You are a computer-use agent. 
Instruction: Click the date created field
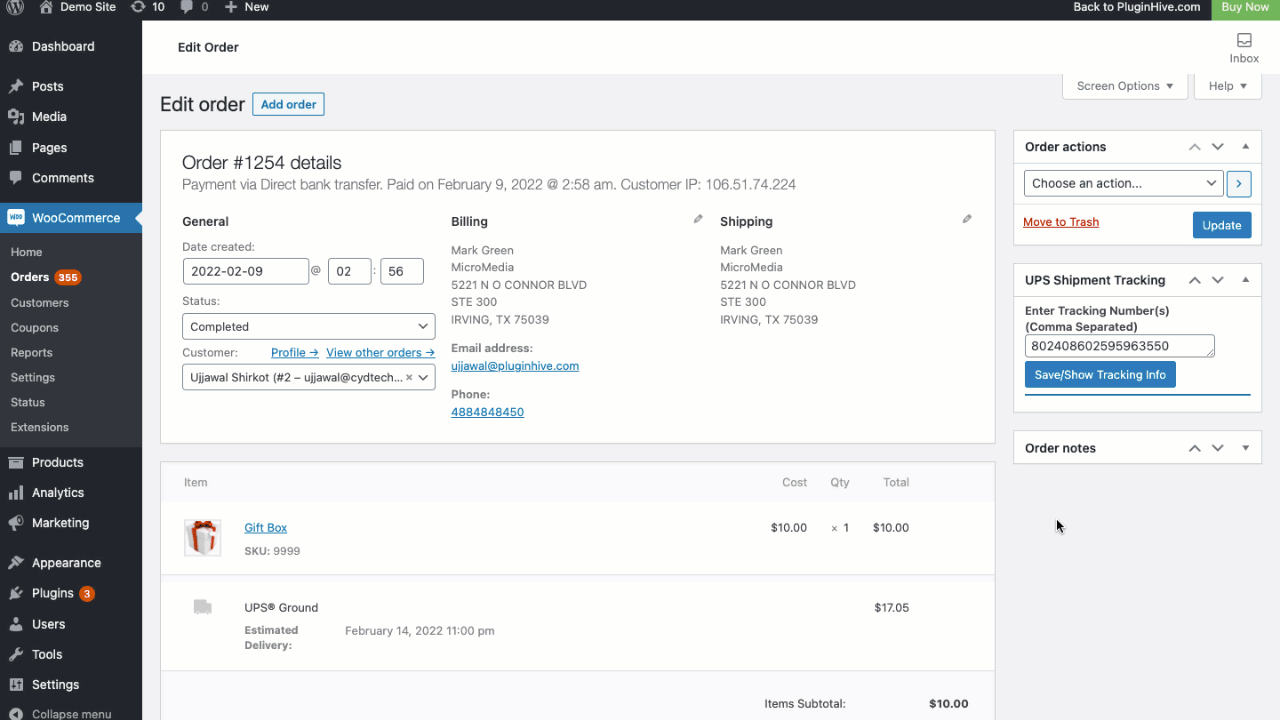click(x=246, y=271)
